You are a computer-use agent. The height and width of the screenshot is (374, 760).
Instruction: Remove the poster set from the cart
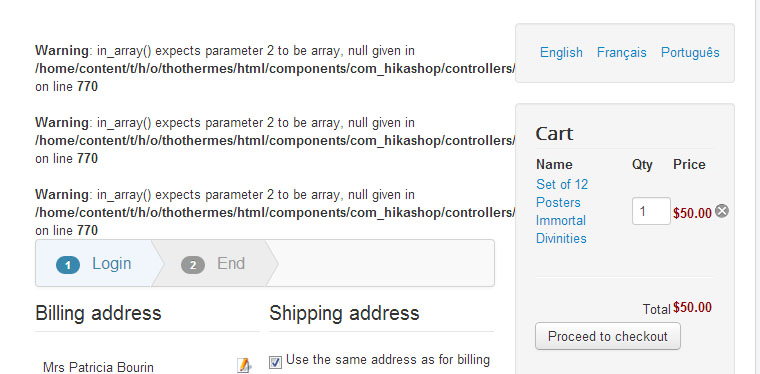722,211
